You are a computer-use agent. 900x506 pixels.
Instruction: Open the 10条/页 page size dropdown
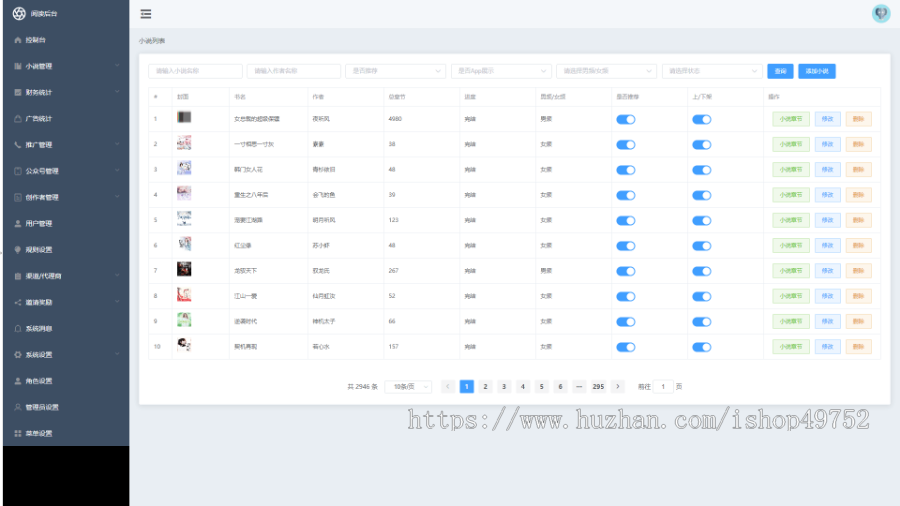408,387
